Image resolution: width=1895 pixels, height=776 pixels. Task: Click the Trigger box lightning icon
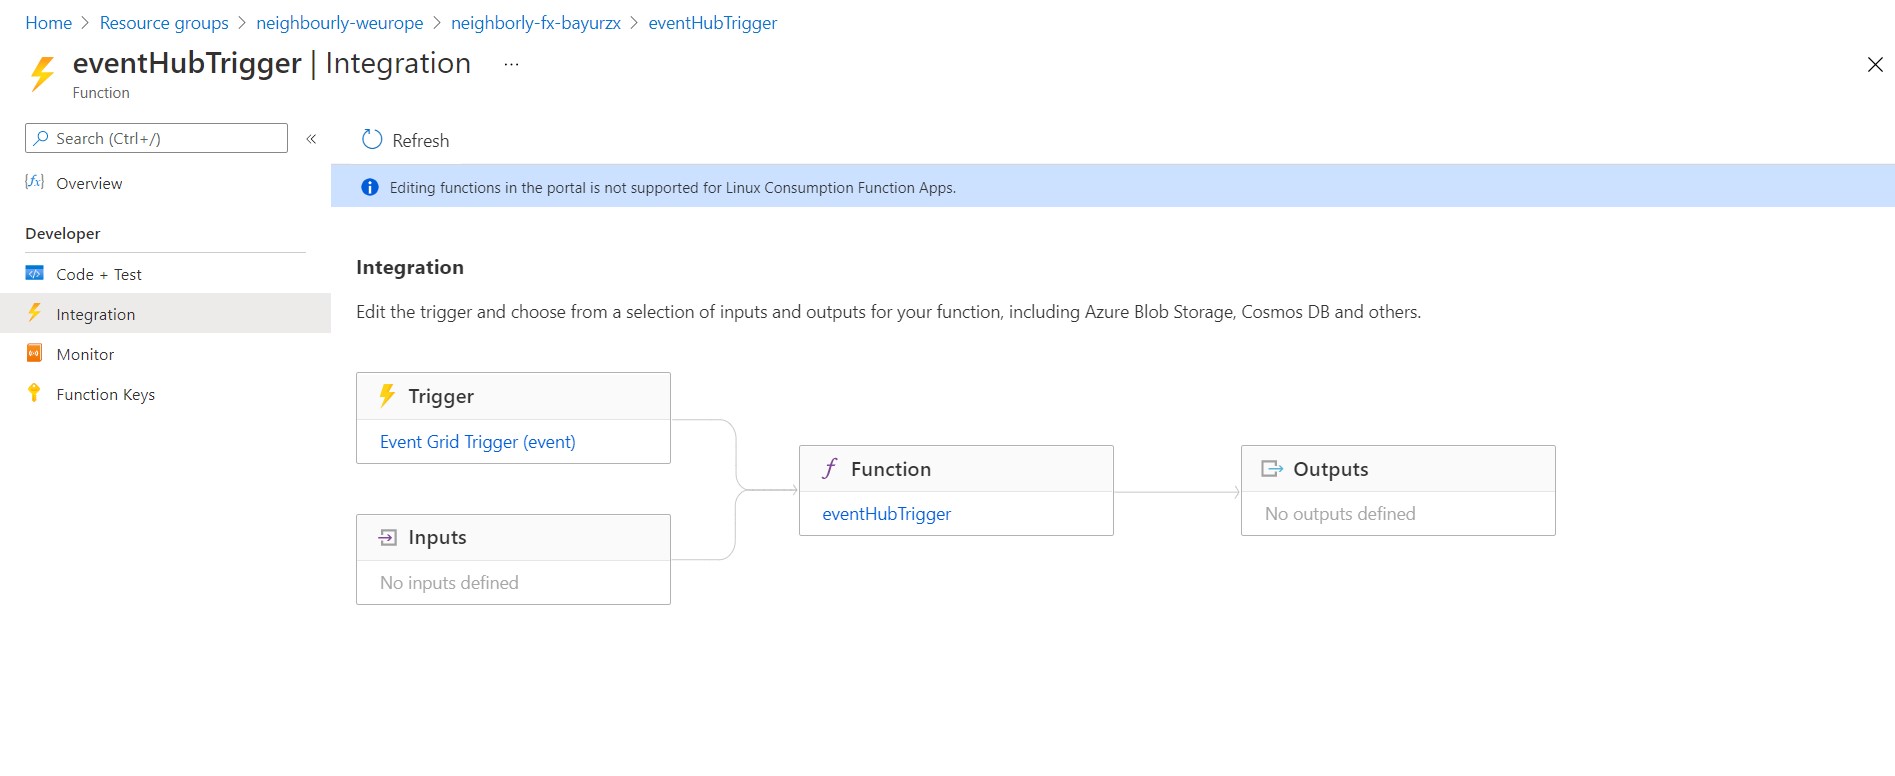coord(387,396)
